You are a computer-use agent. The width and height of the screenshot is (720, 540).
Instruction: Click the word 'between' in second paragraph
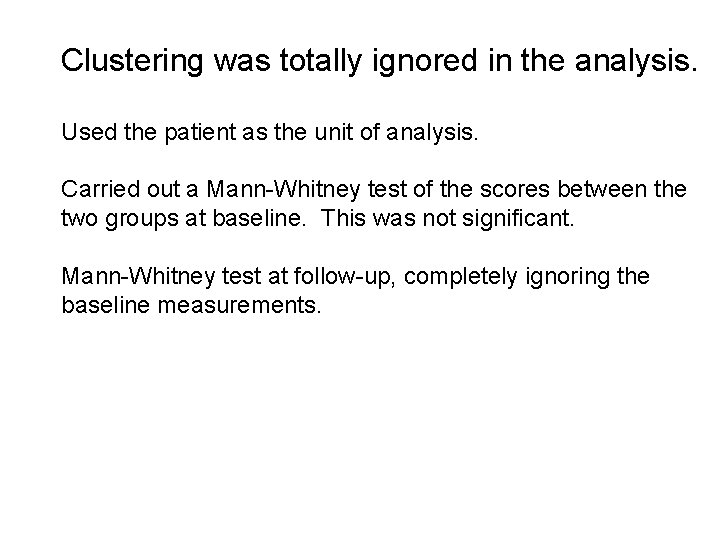pos(602,189)
